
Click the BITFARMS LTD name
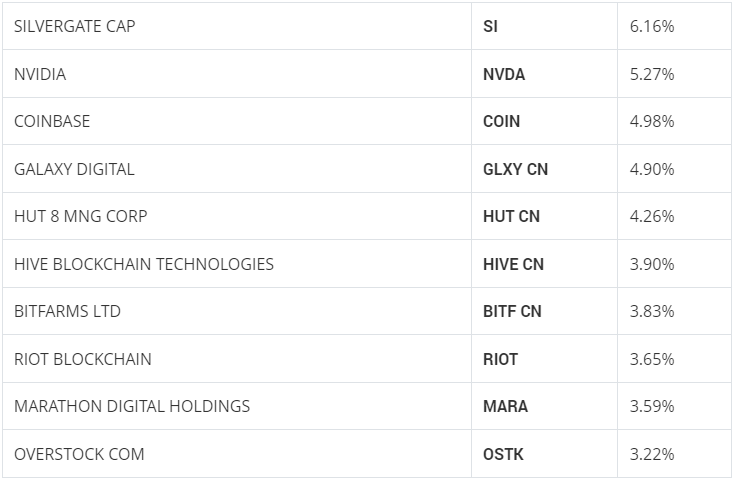(x=67, y=311)
